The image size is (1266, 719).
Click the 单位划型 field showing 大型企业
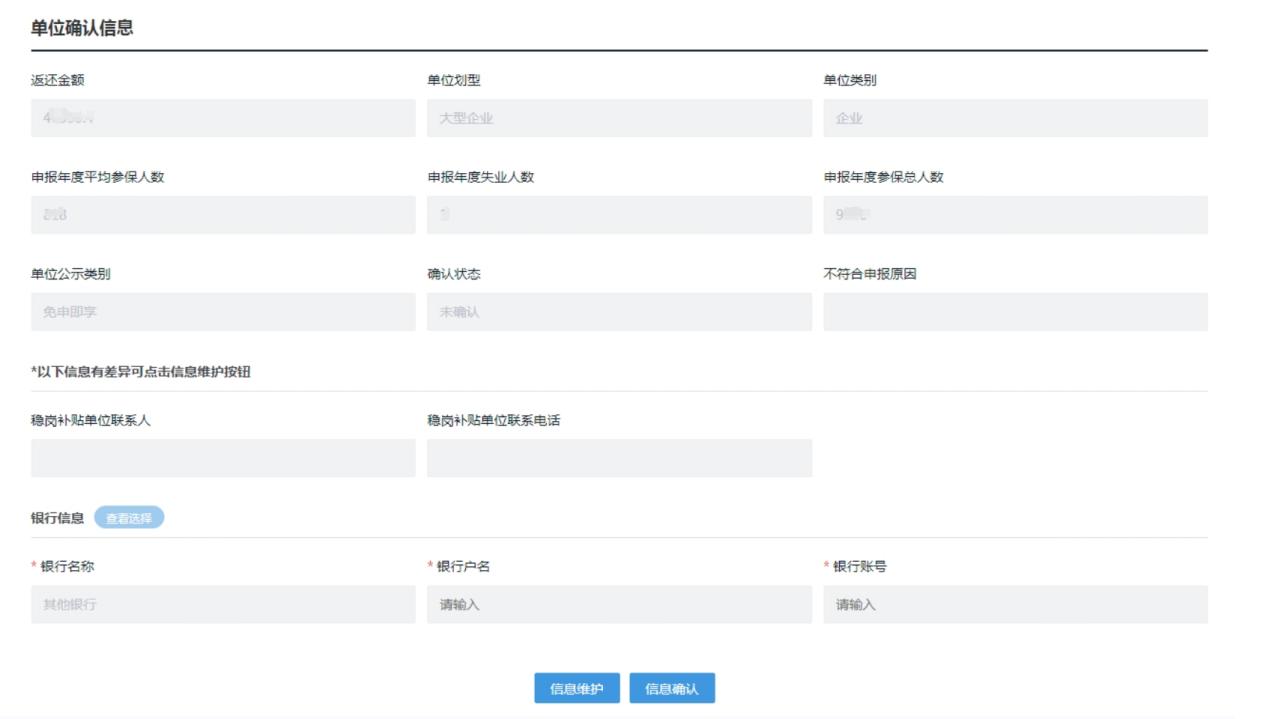point(619,118)
